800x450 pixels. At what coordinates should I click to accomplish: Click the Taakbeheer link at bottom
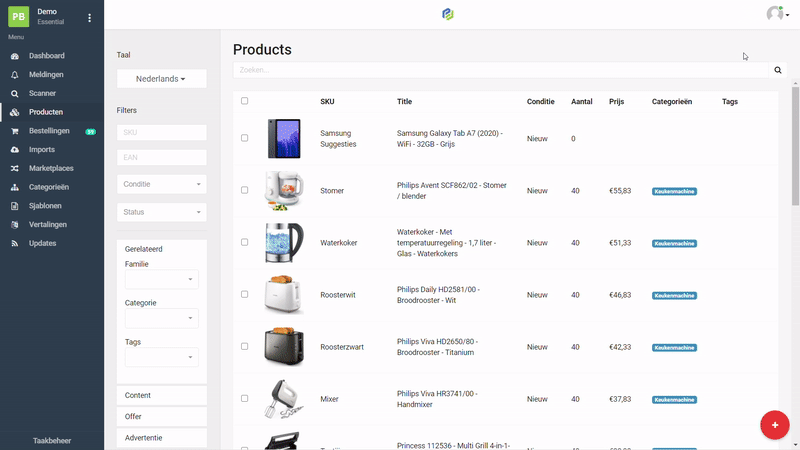click(52, 440)
